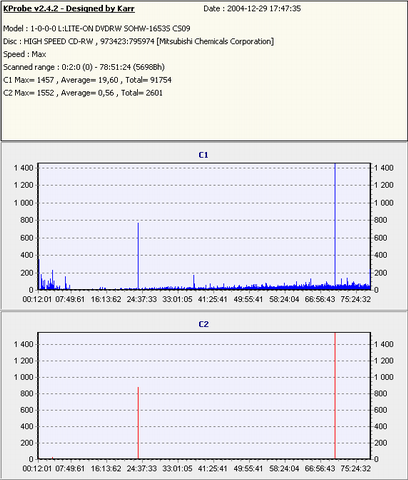Click the tall C1 spike near 66:56:43
Screen dimensions: 408x480
[x=335, y=227]
